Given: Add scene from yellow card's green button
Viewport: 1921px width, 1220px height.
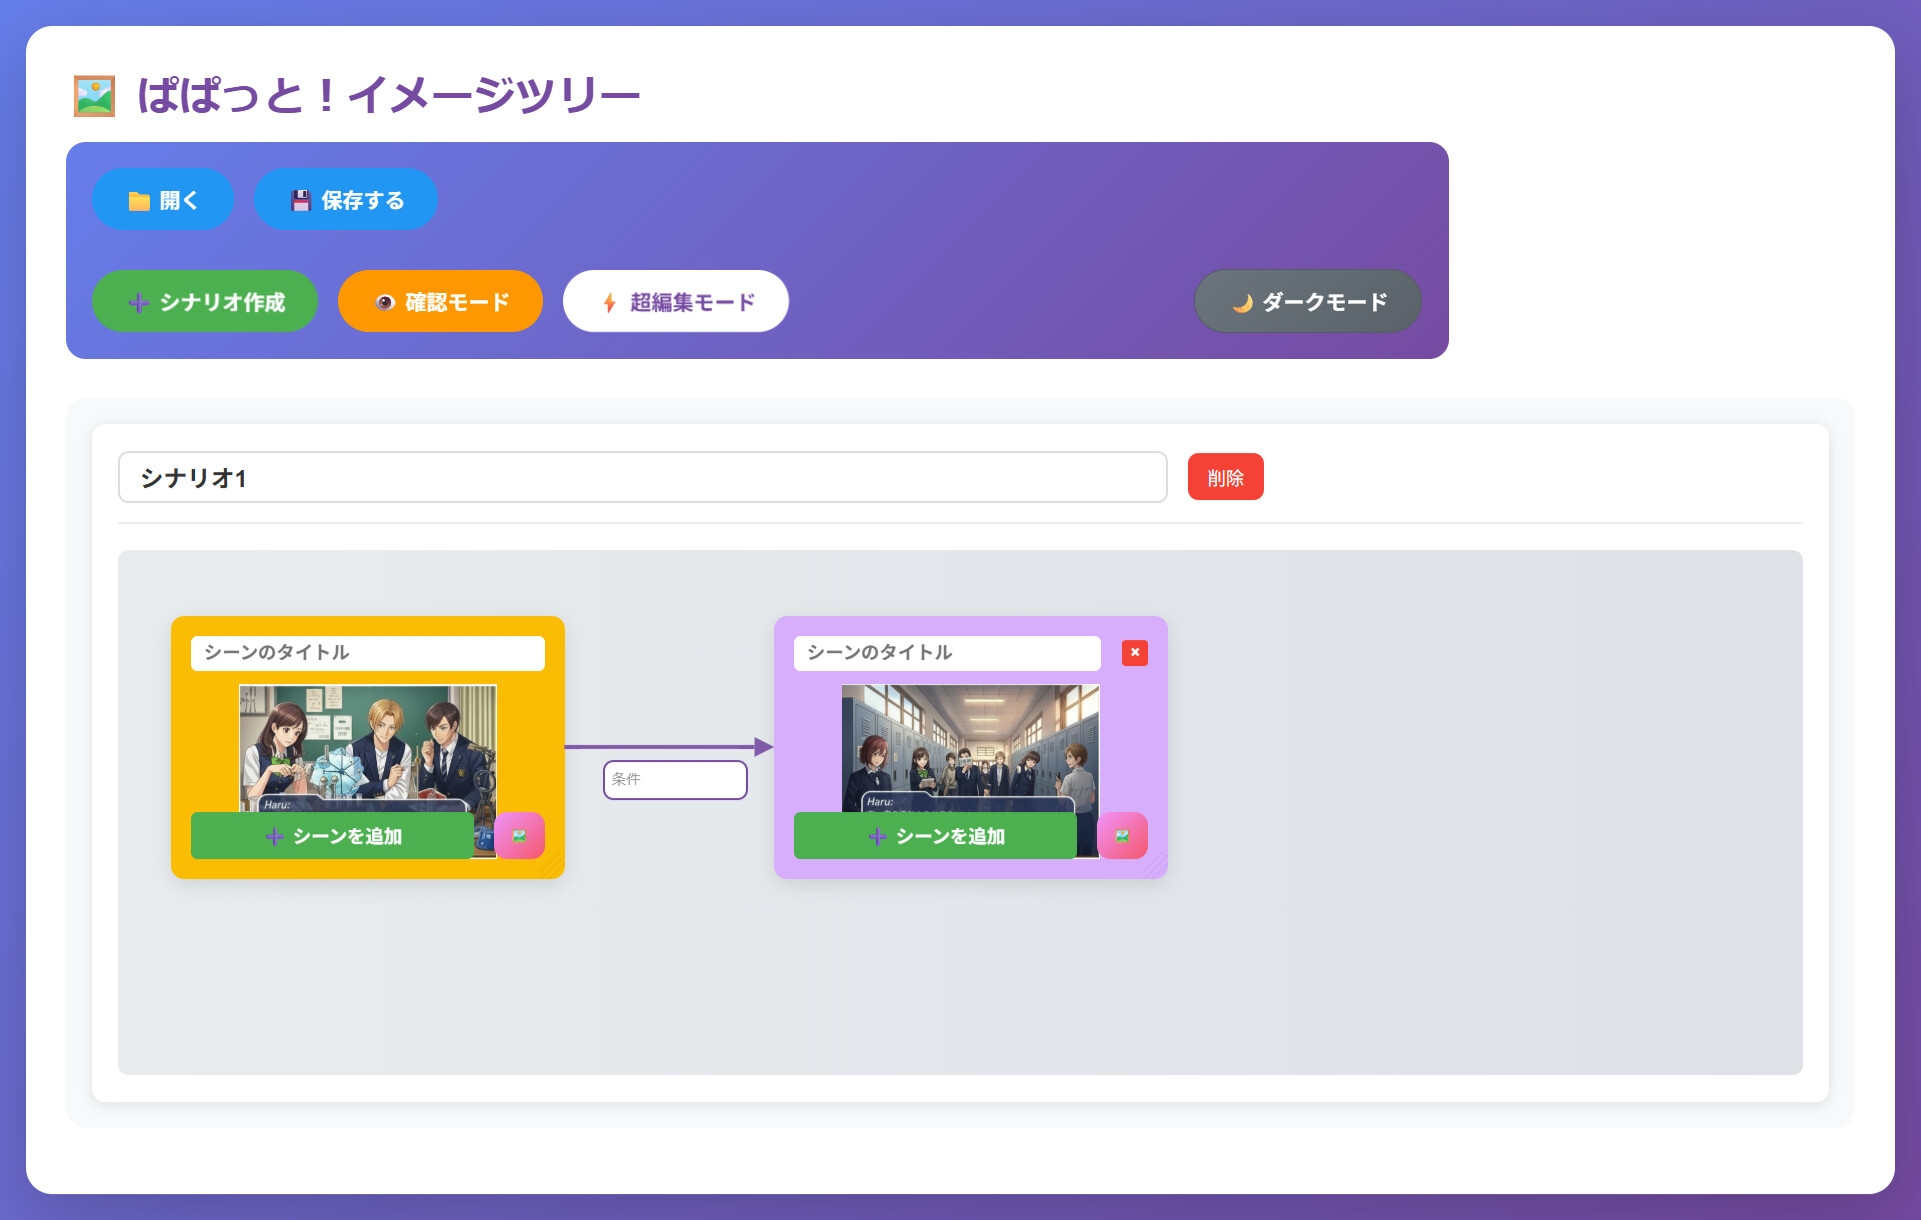Looking at the screenshot, I should pos(332,836).
